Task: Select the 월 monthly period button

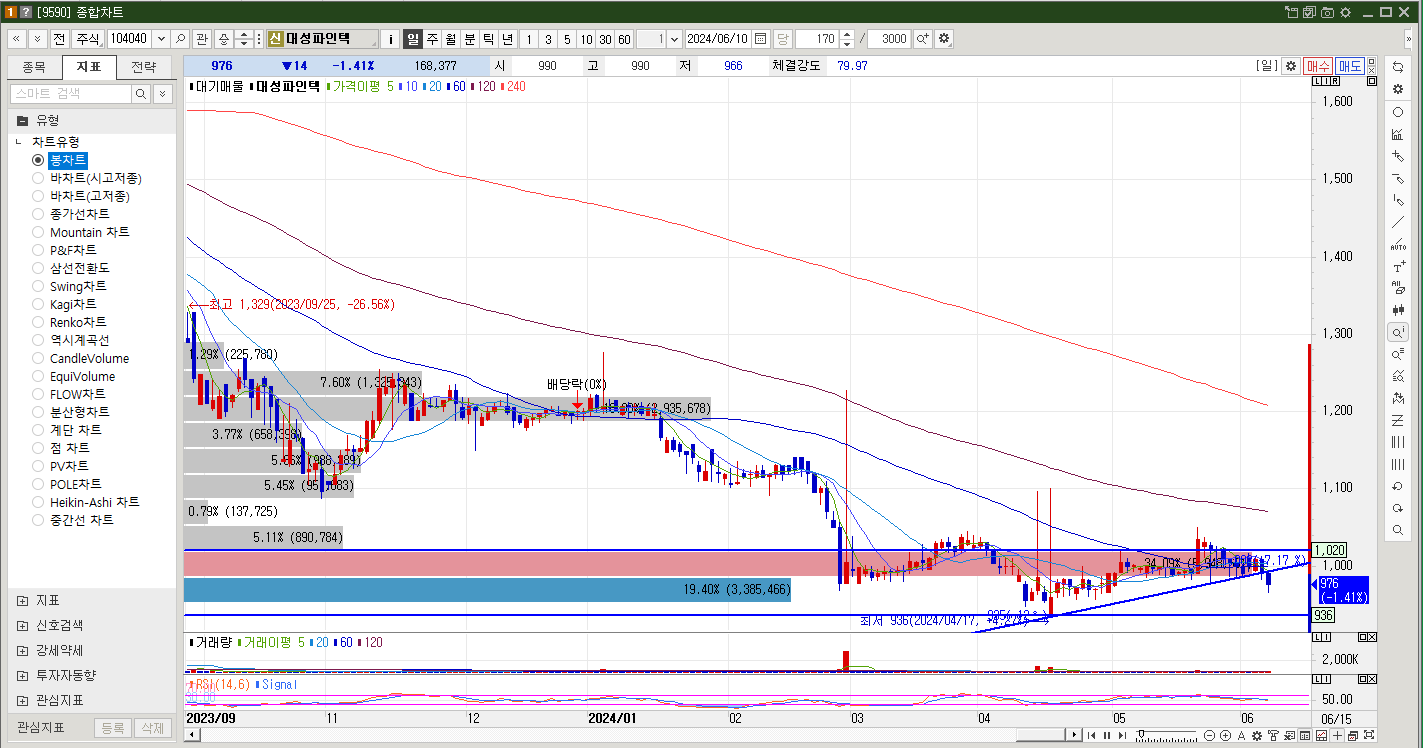Action: (x=451, y=39)
